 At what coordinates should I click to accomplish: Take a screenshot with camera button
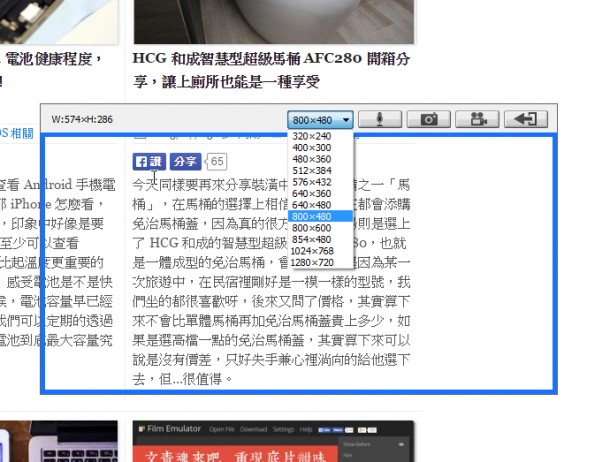click(x=429, y=119)
